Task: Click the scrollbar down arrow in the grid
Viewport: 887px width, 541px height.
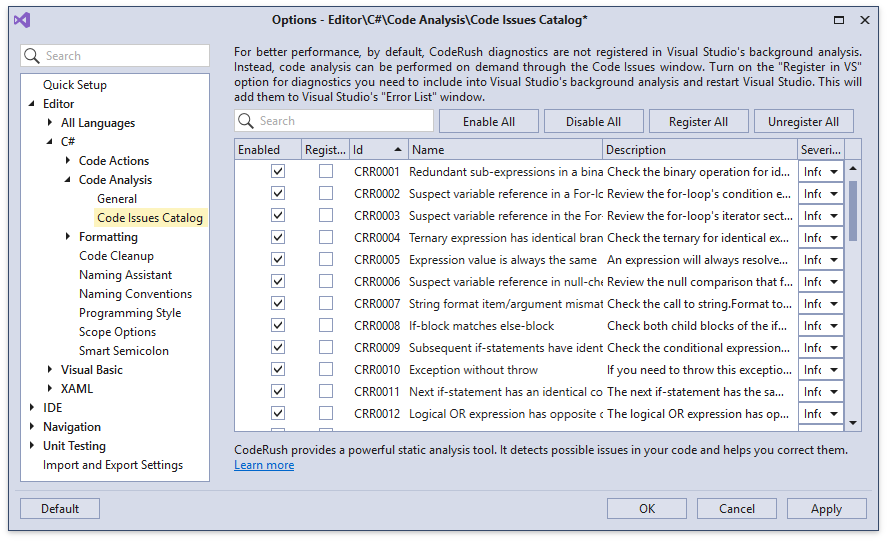Action: pyautogui.click(x=853, y=423)
